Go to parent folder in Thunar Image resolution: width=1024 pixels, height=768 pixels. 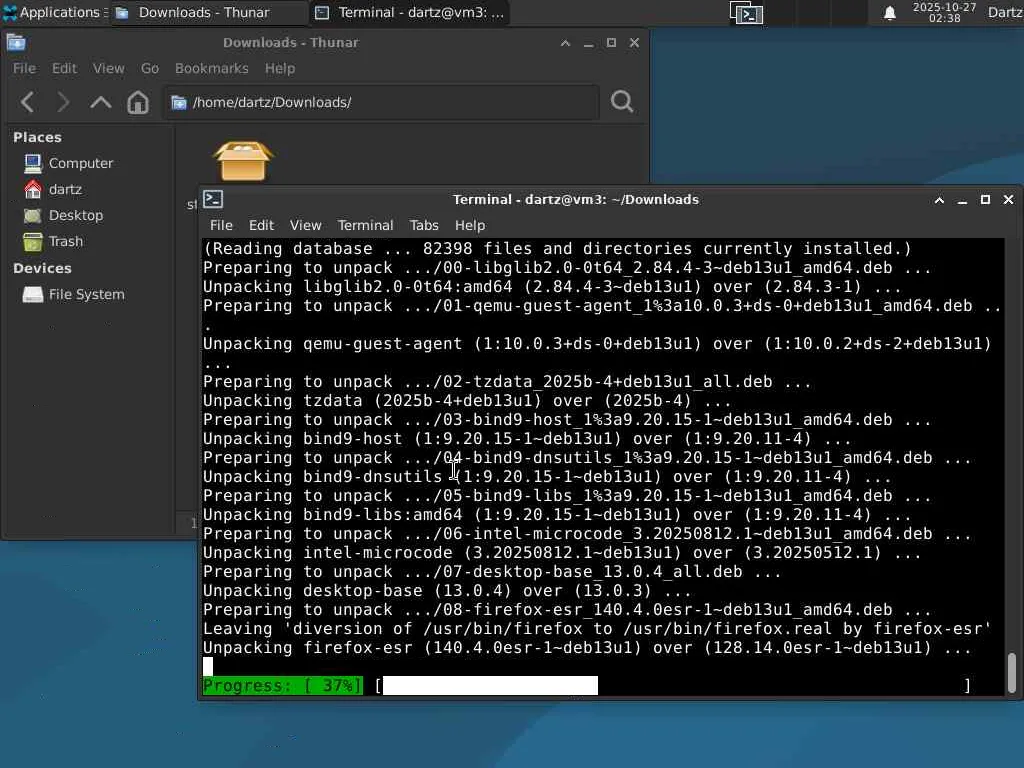coord(101,102)
